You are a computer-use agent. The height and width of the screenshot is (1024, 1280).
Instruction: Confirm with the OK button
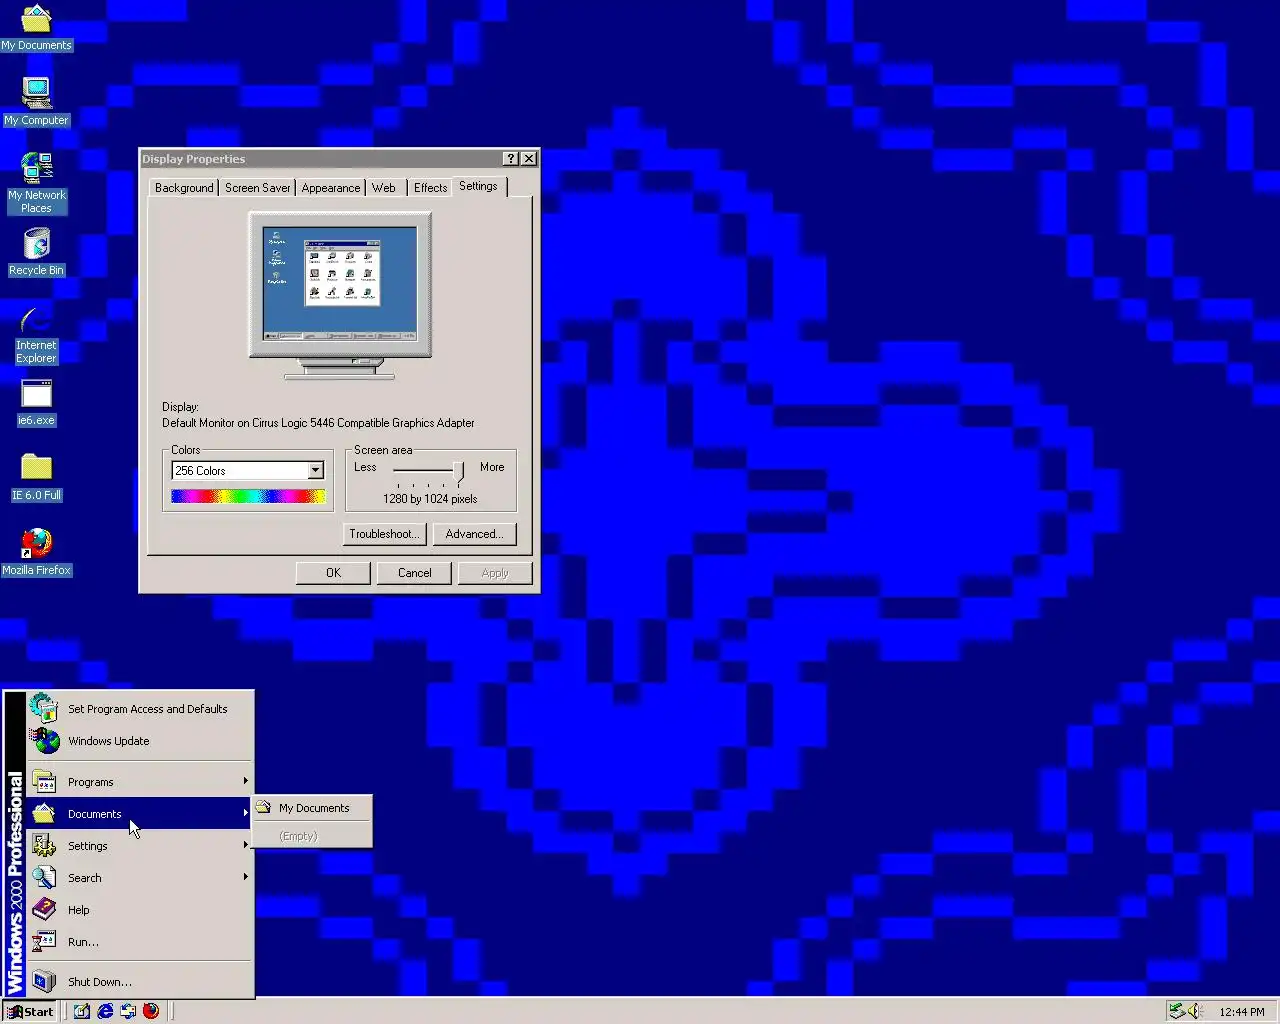(333, 573)
